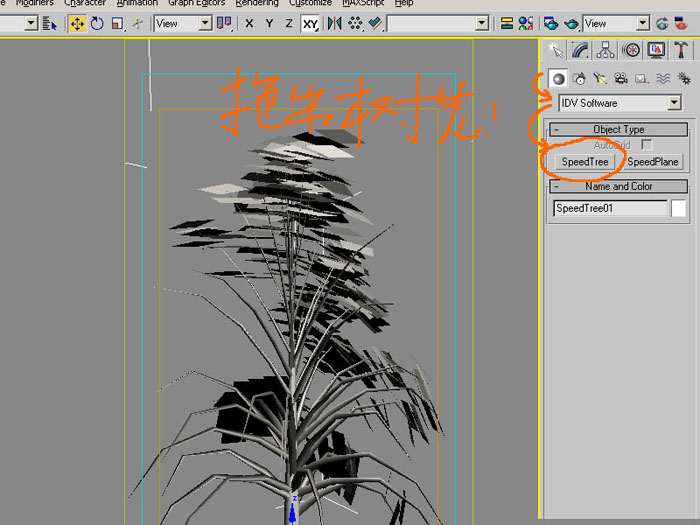Click the object color swatch
This screenshot has width=700, height=525.
[x=678, y=208]
